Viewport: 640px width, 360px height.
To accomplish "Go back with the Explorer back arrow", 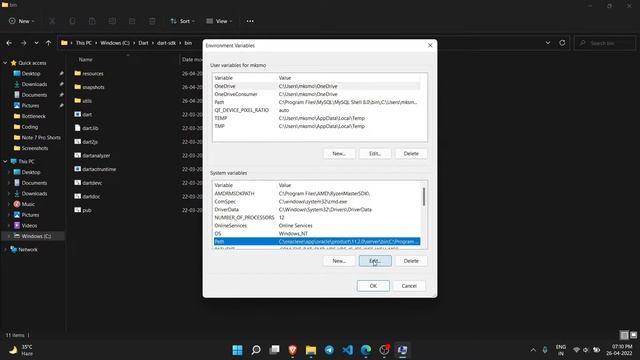I will 9,43.
